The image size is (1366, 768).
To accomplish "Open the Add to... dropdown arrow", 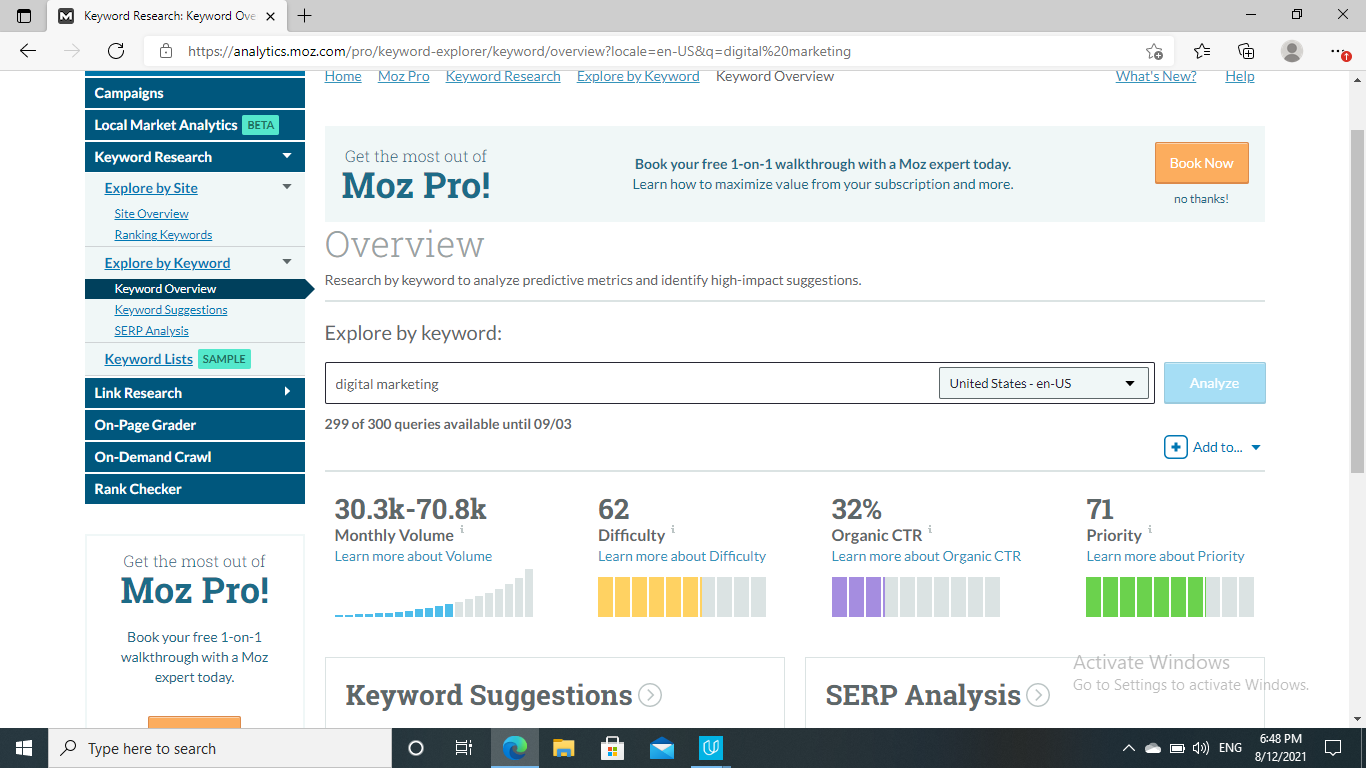I will (x=1256, y=448).
